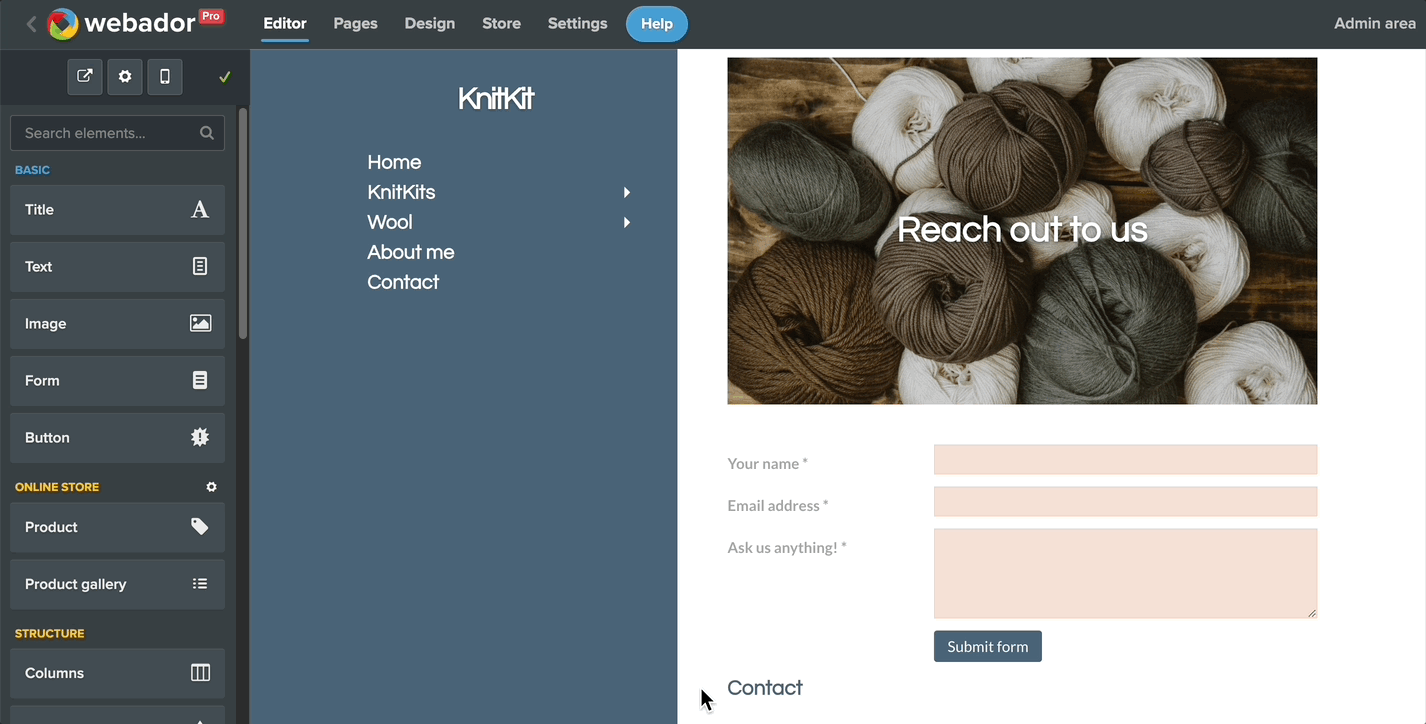Image resolution: width=1426 pixels, height=724 pixels.
Task: Choose the Columns structure element
Action: pos(117,673)
